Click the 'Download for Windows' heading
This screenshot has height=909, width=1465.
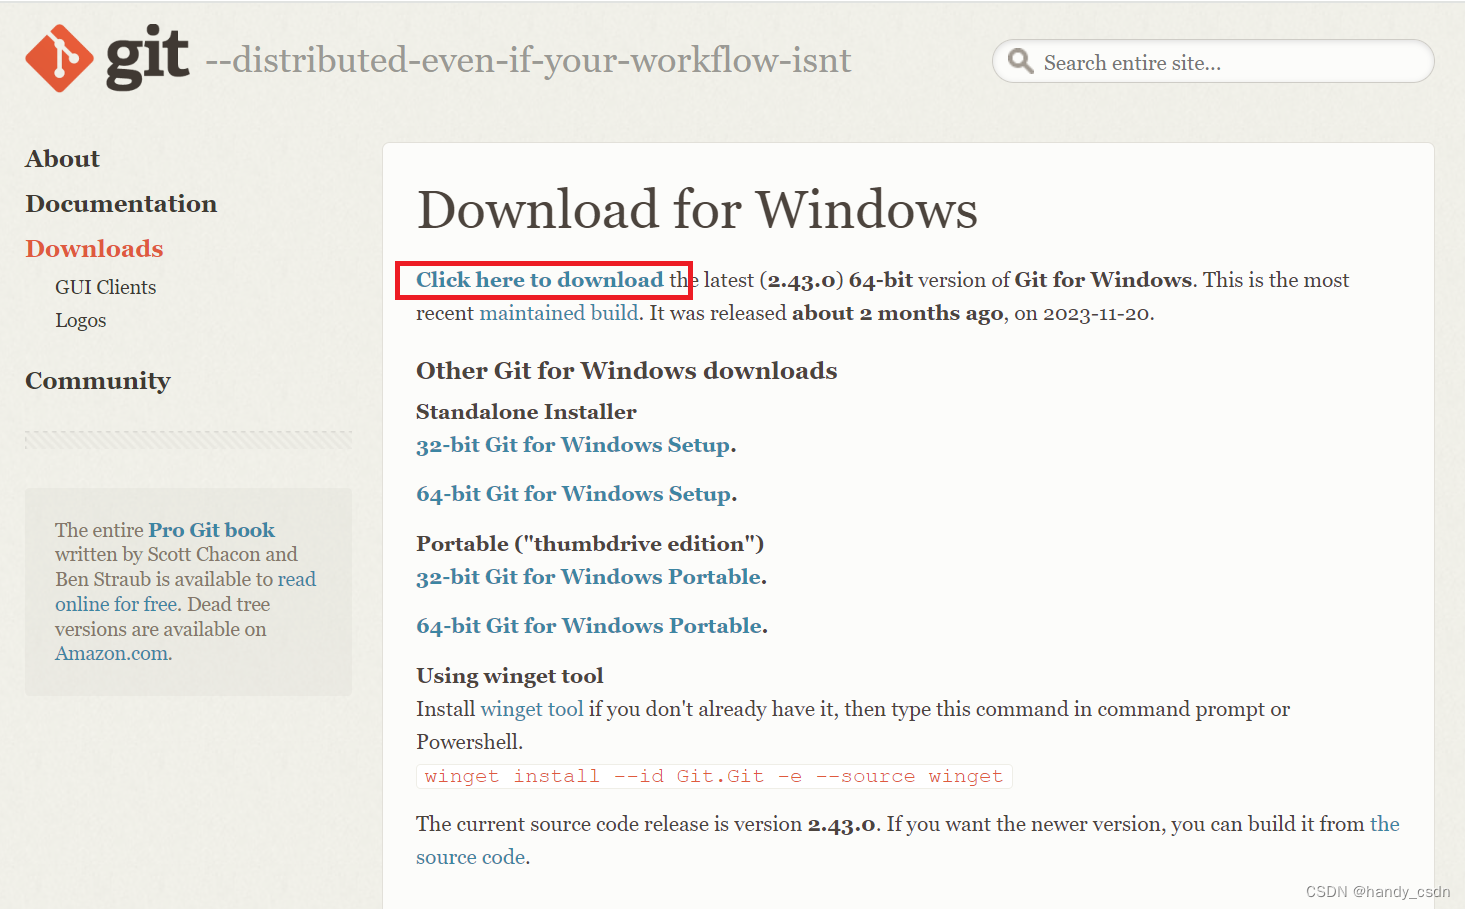(697, 210)
